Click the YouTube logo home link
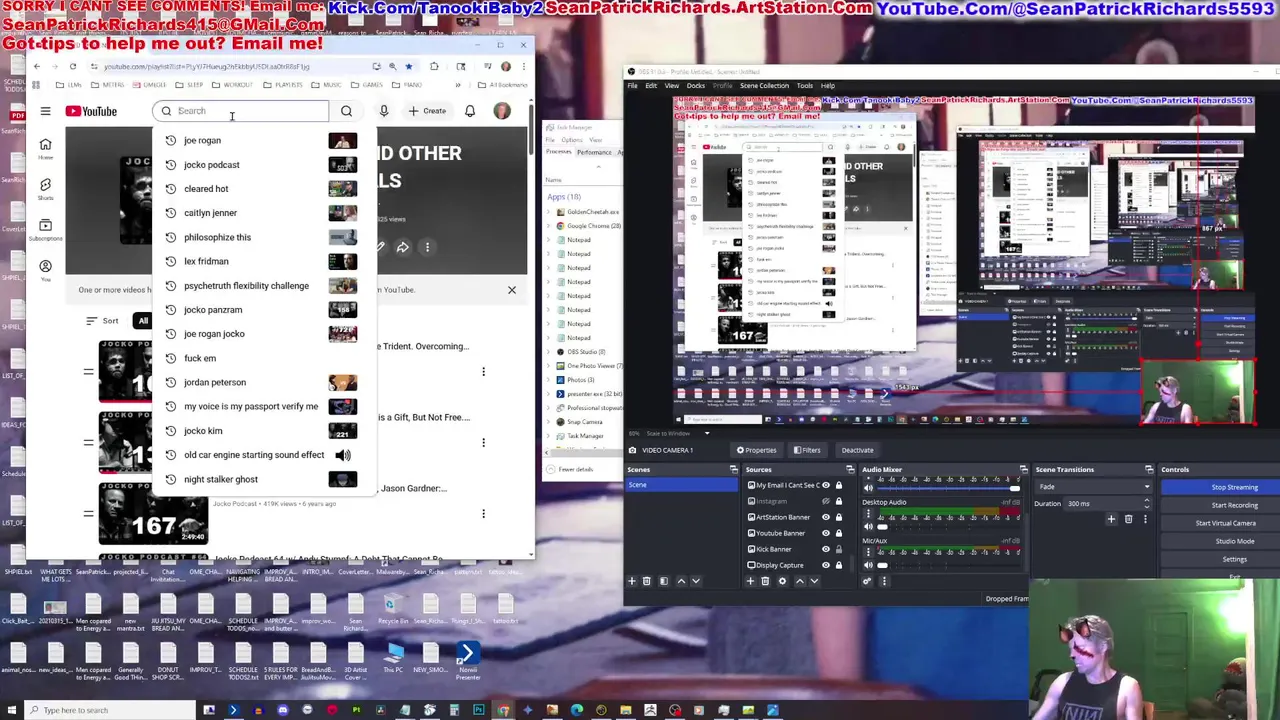This screenshot has height=720, width=1280. (x=91, y=111)
